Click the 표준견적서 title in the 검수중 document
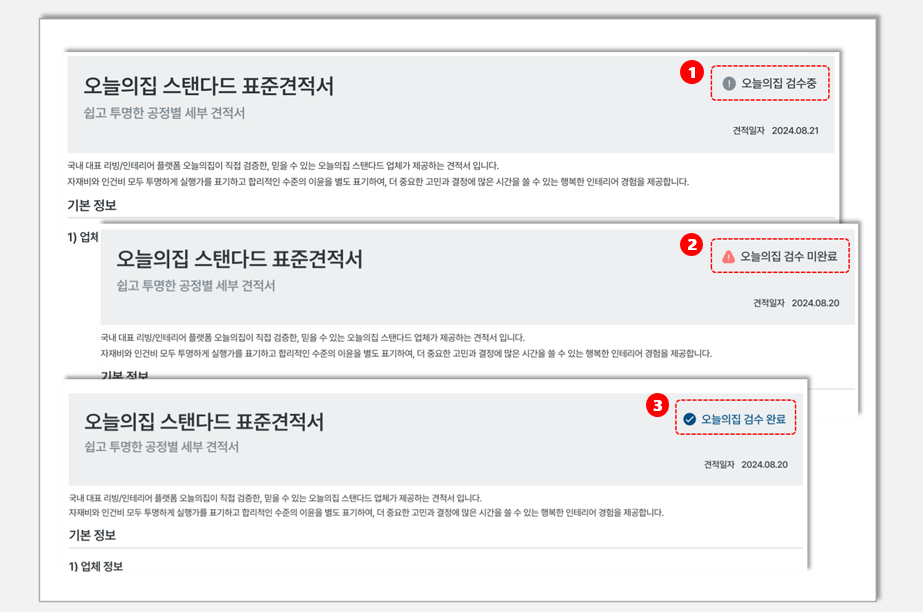This screenshot has width=923, height=612. click(x=208, y=86)
